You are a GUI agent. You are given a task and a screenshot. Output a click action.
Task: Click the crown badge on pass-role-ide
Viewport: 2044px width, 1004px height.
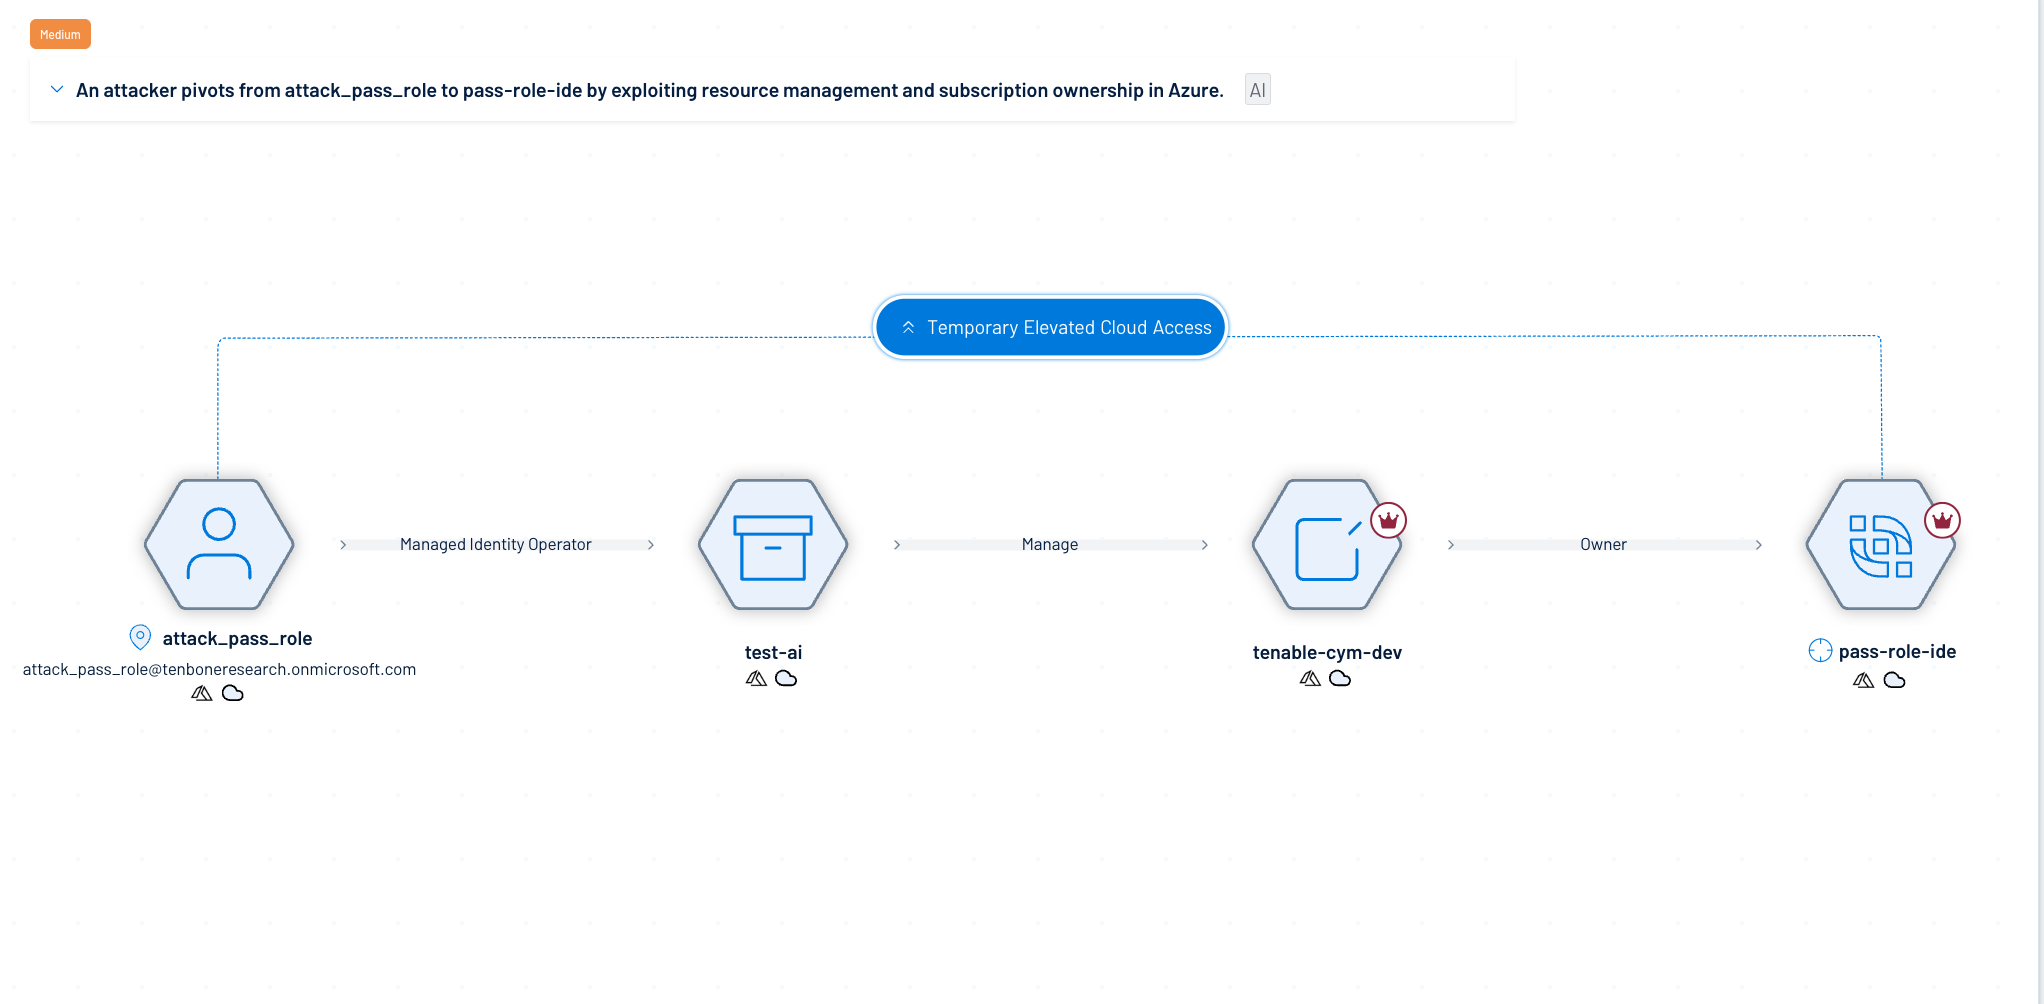(x=1942, y=520)
